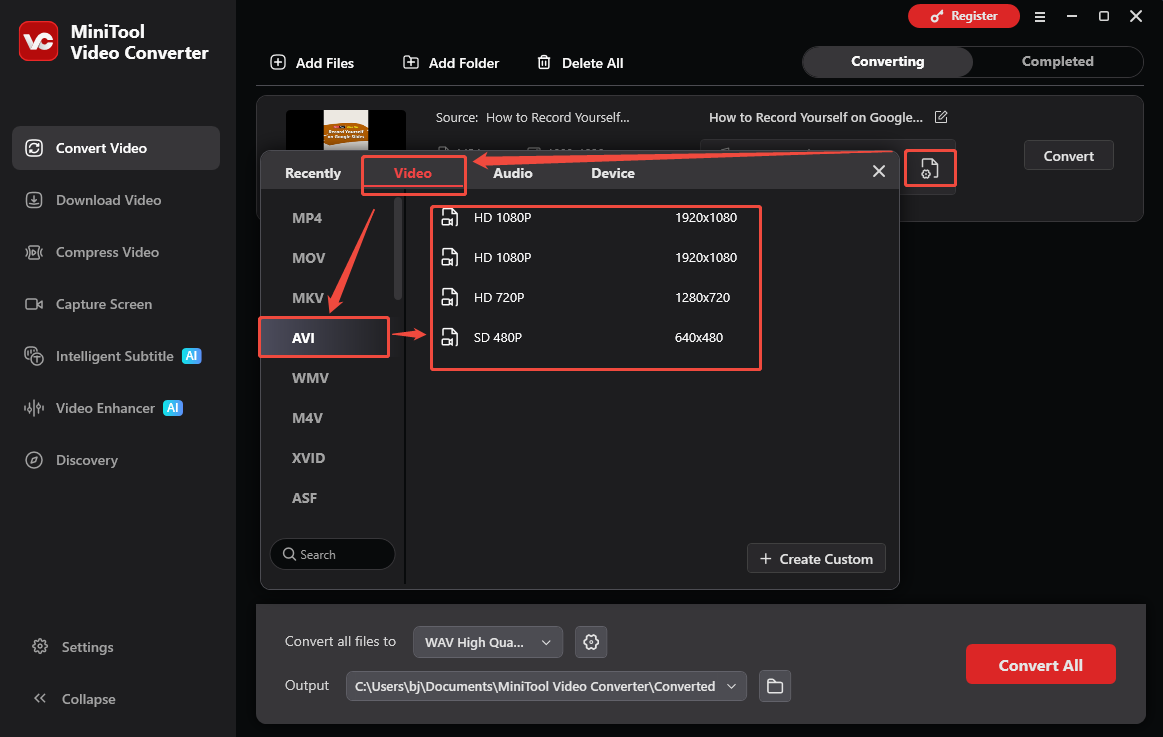Click the Settings gear icon in sidebar
Image resolution: width=1163 pixels, height=737 pixels.
coord(40,647)
